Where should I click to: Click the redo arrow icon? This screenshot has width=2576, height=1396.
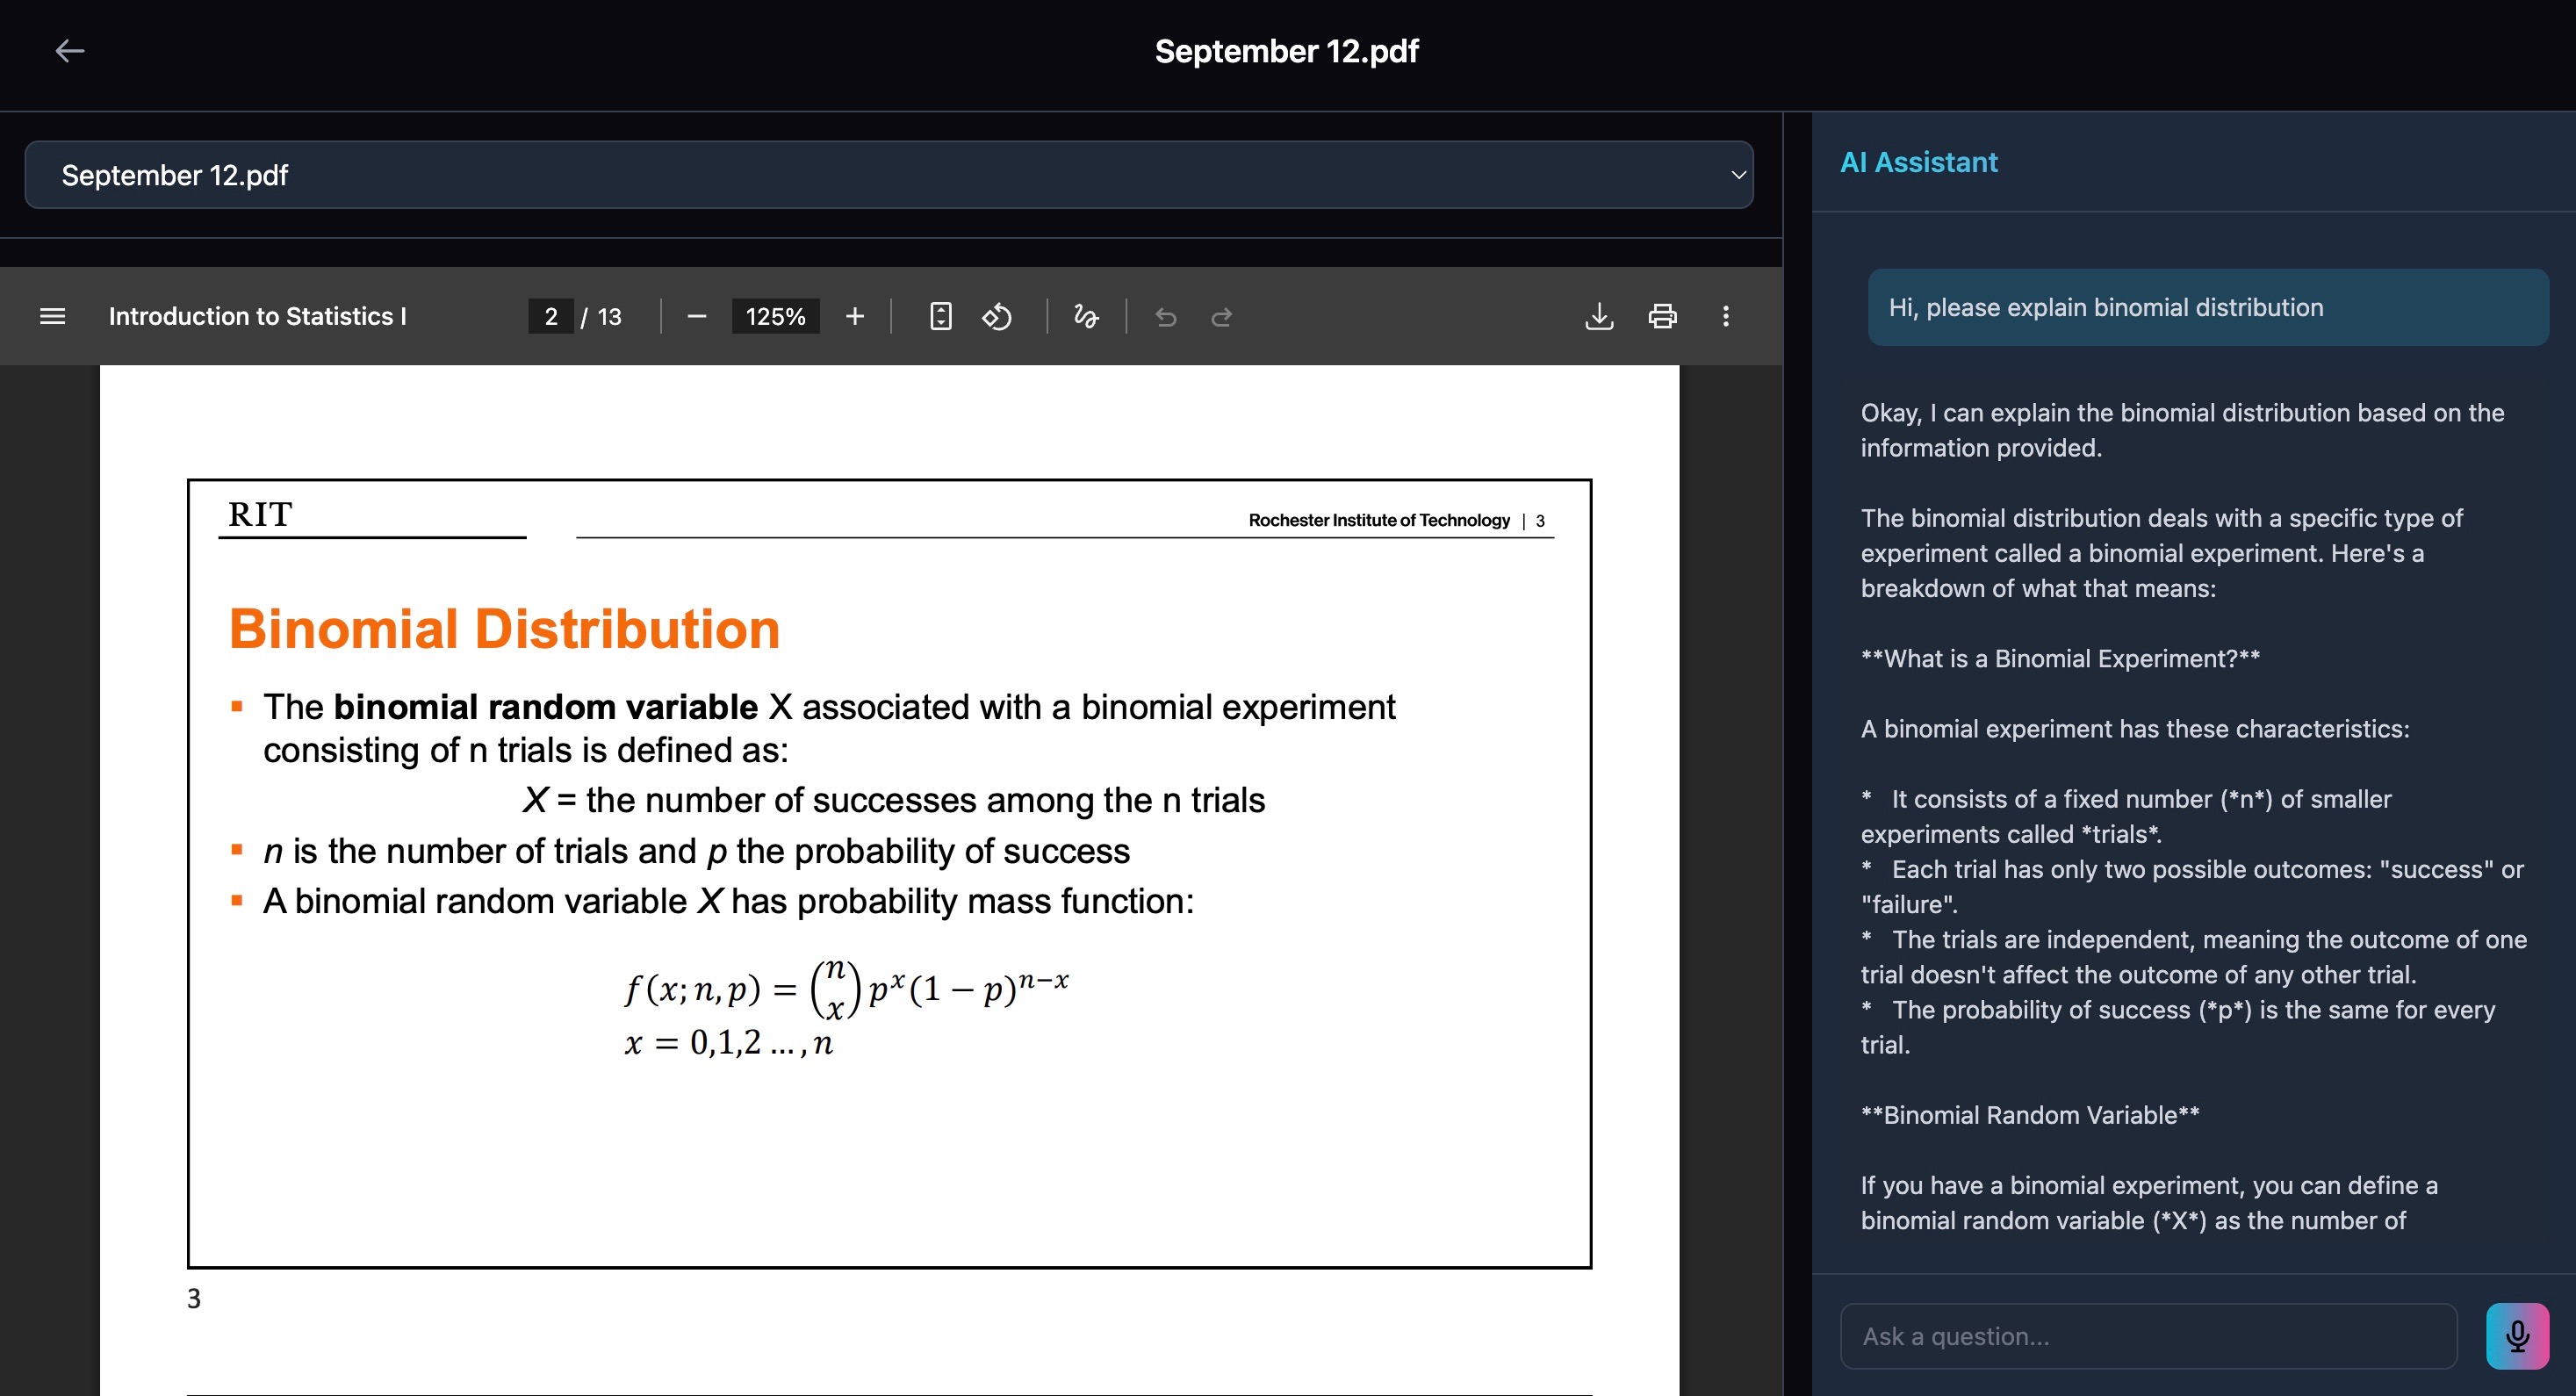point(1221,317)
